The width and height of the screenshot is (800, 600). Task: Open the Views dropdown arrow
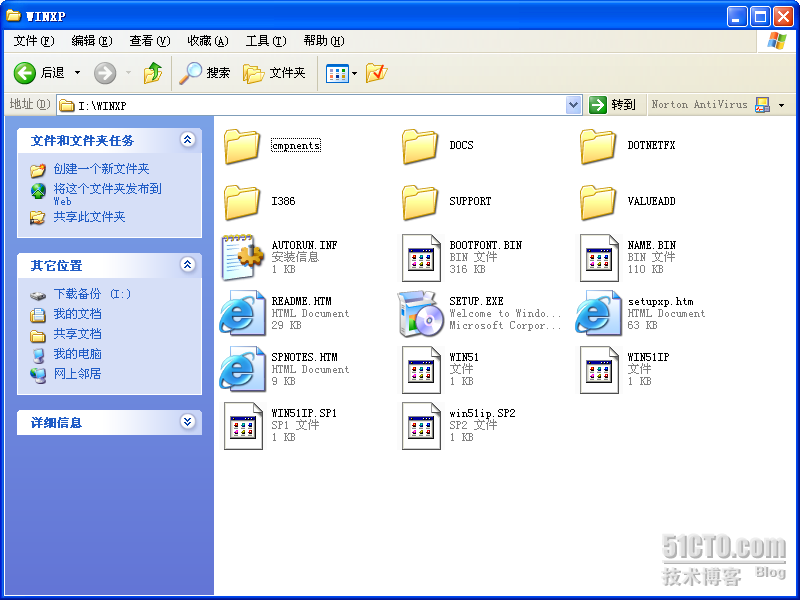[x=355, y=73]
